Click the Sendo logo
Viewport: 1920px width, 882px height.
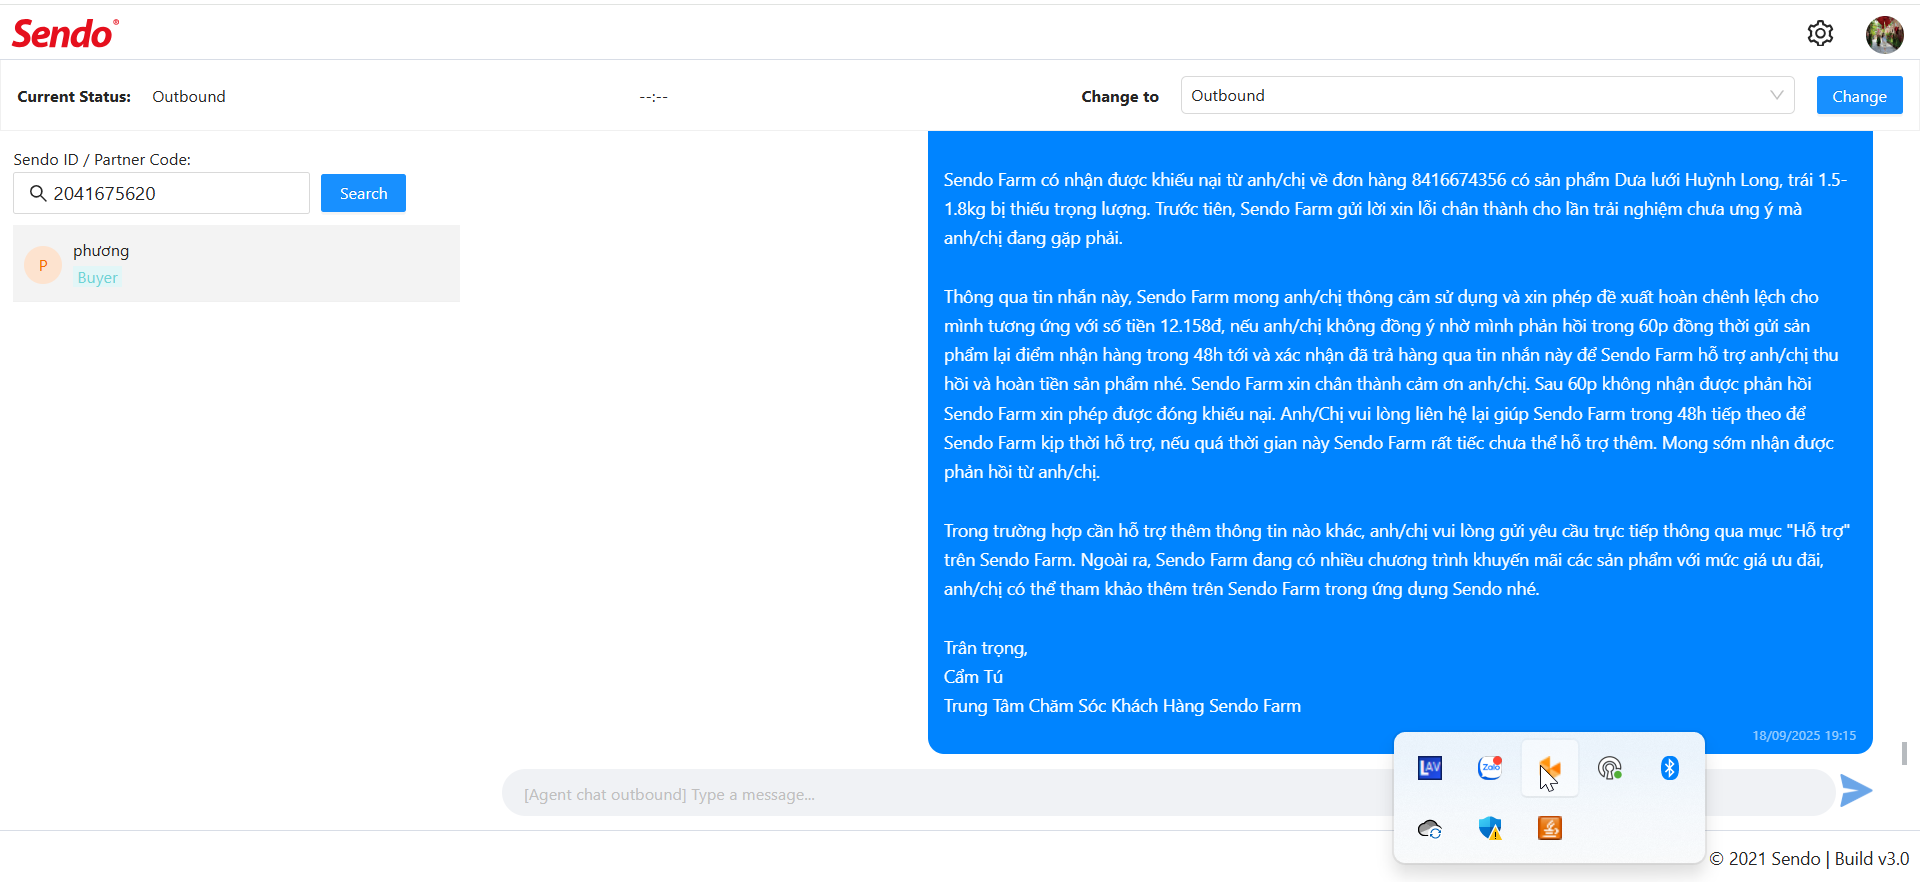click(65, 33)
